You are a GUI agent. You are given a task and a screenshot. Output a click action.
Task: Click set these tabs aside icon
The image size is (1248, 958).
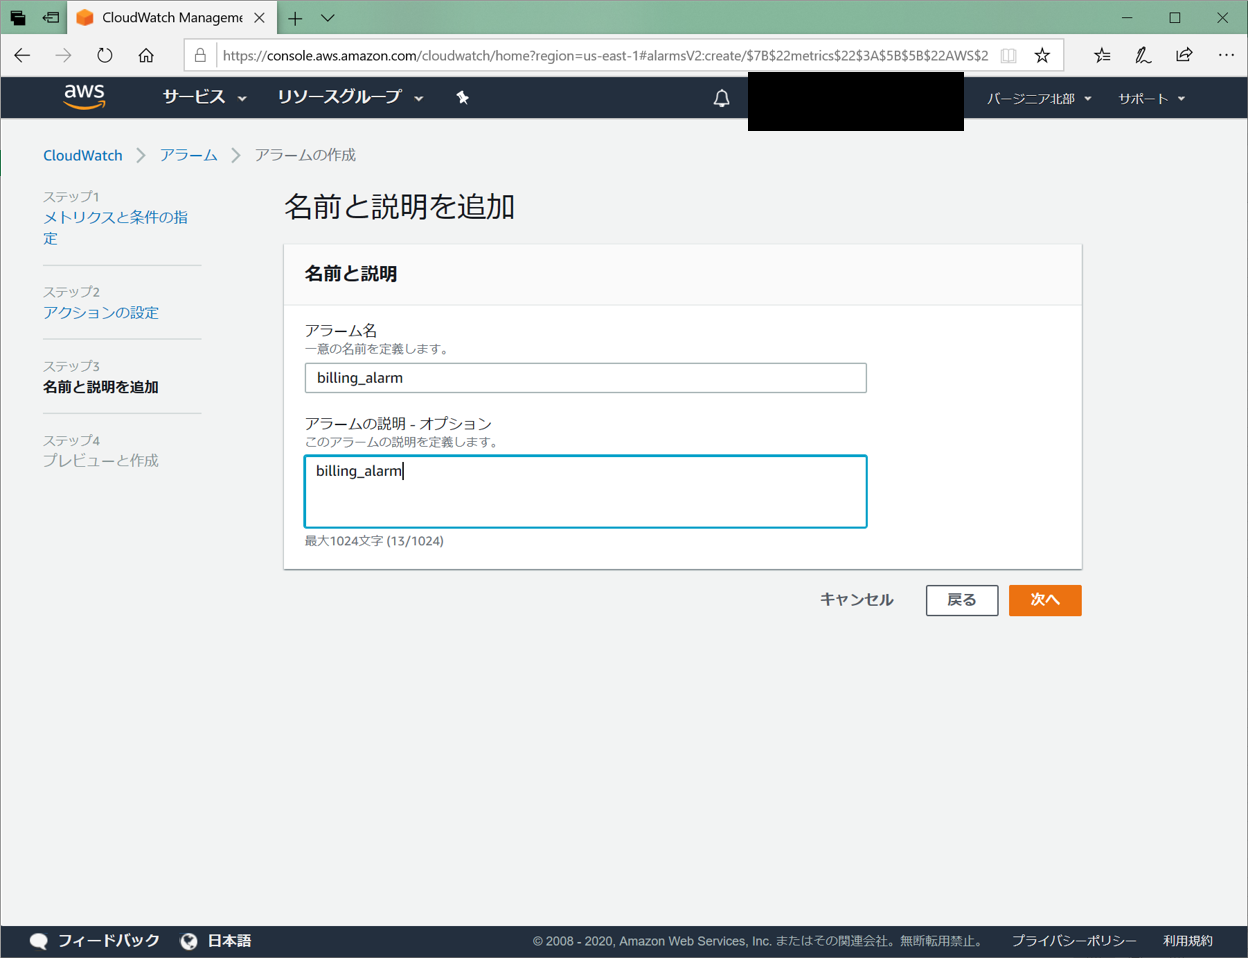point(51,18)
